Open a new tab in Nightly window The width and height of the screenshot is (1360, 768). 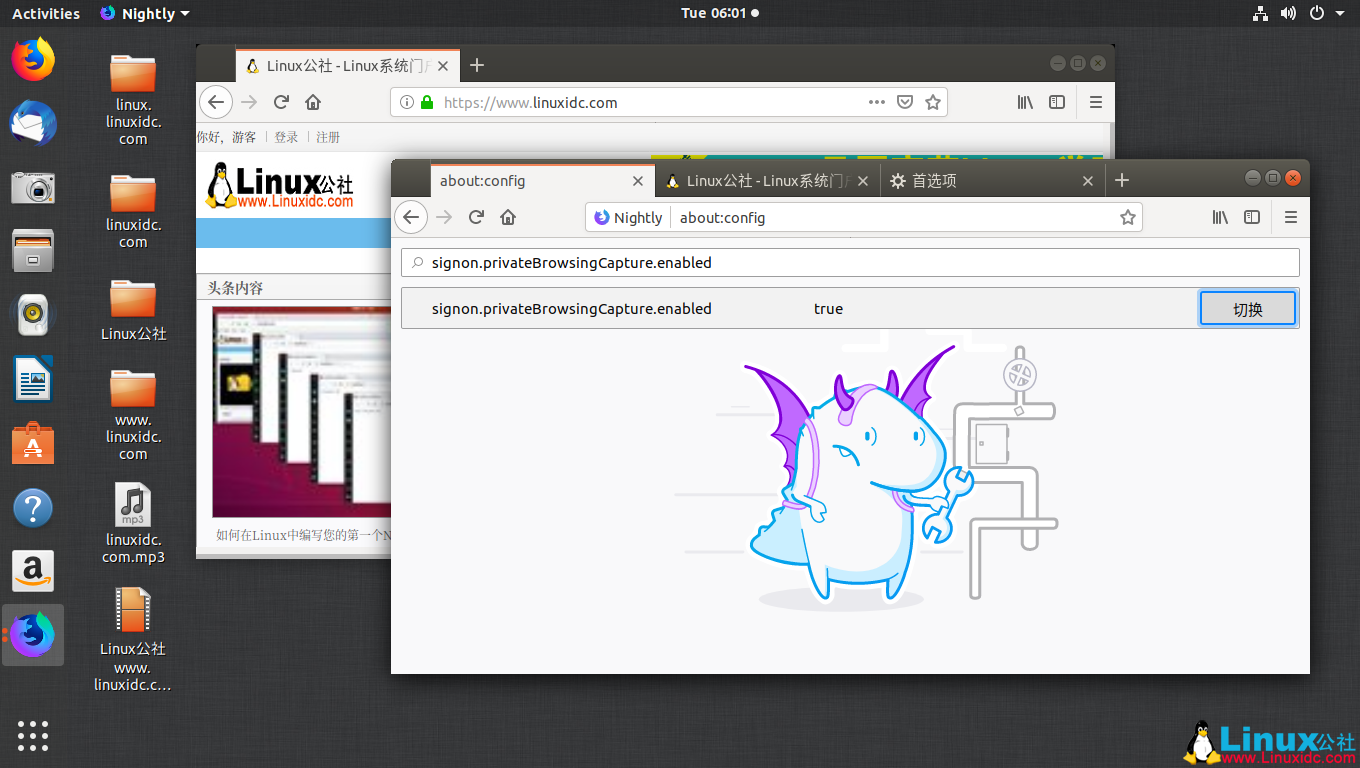tap(1122, 180)
